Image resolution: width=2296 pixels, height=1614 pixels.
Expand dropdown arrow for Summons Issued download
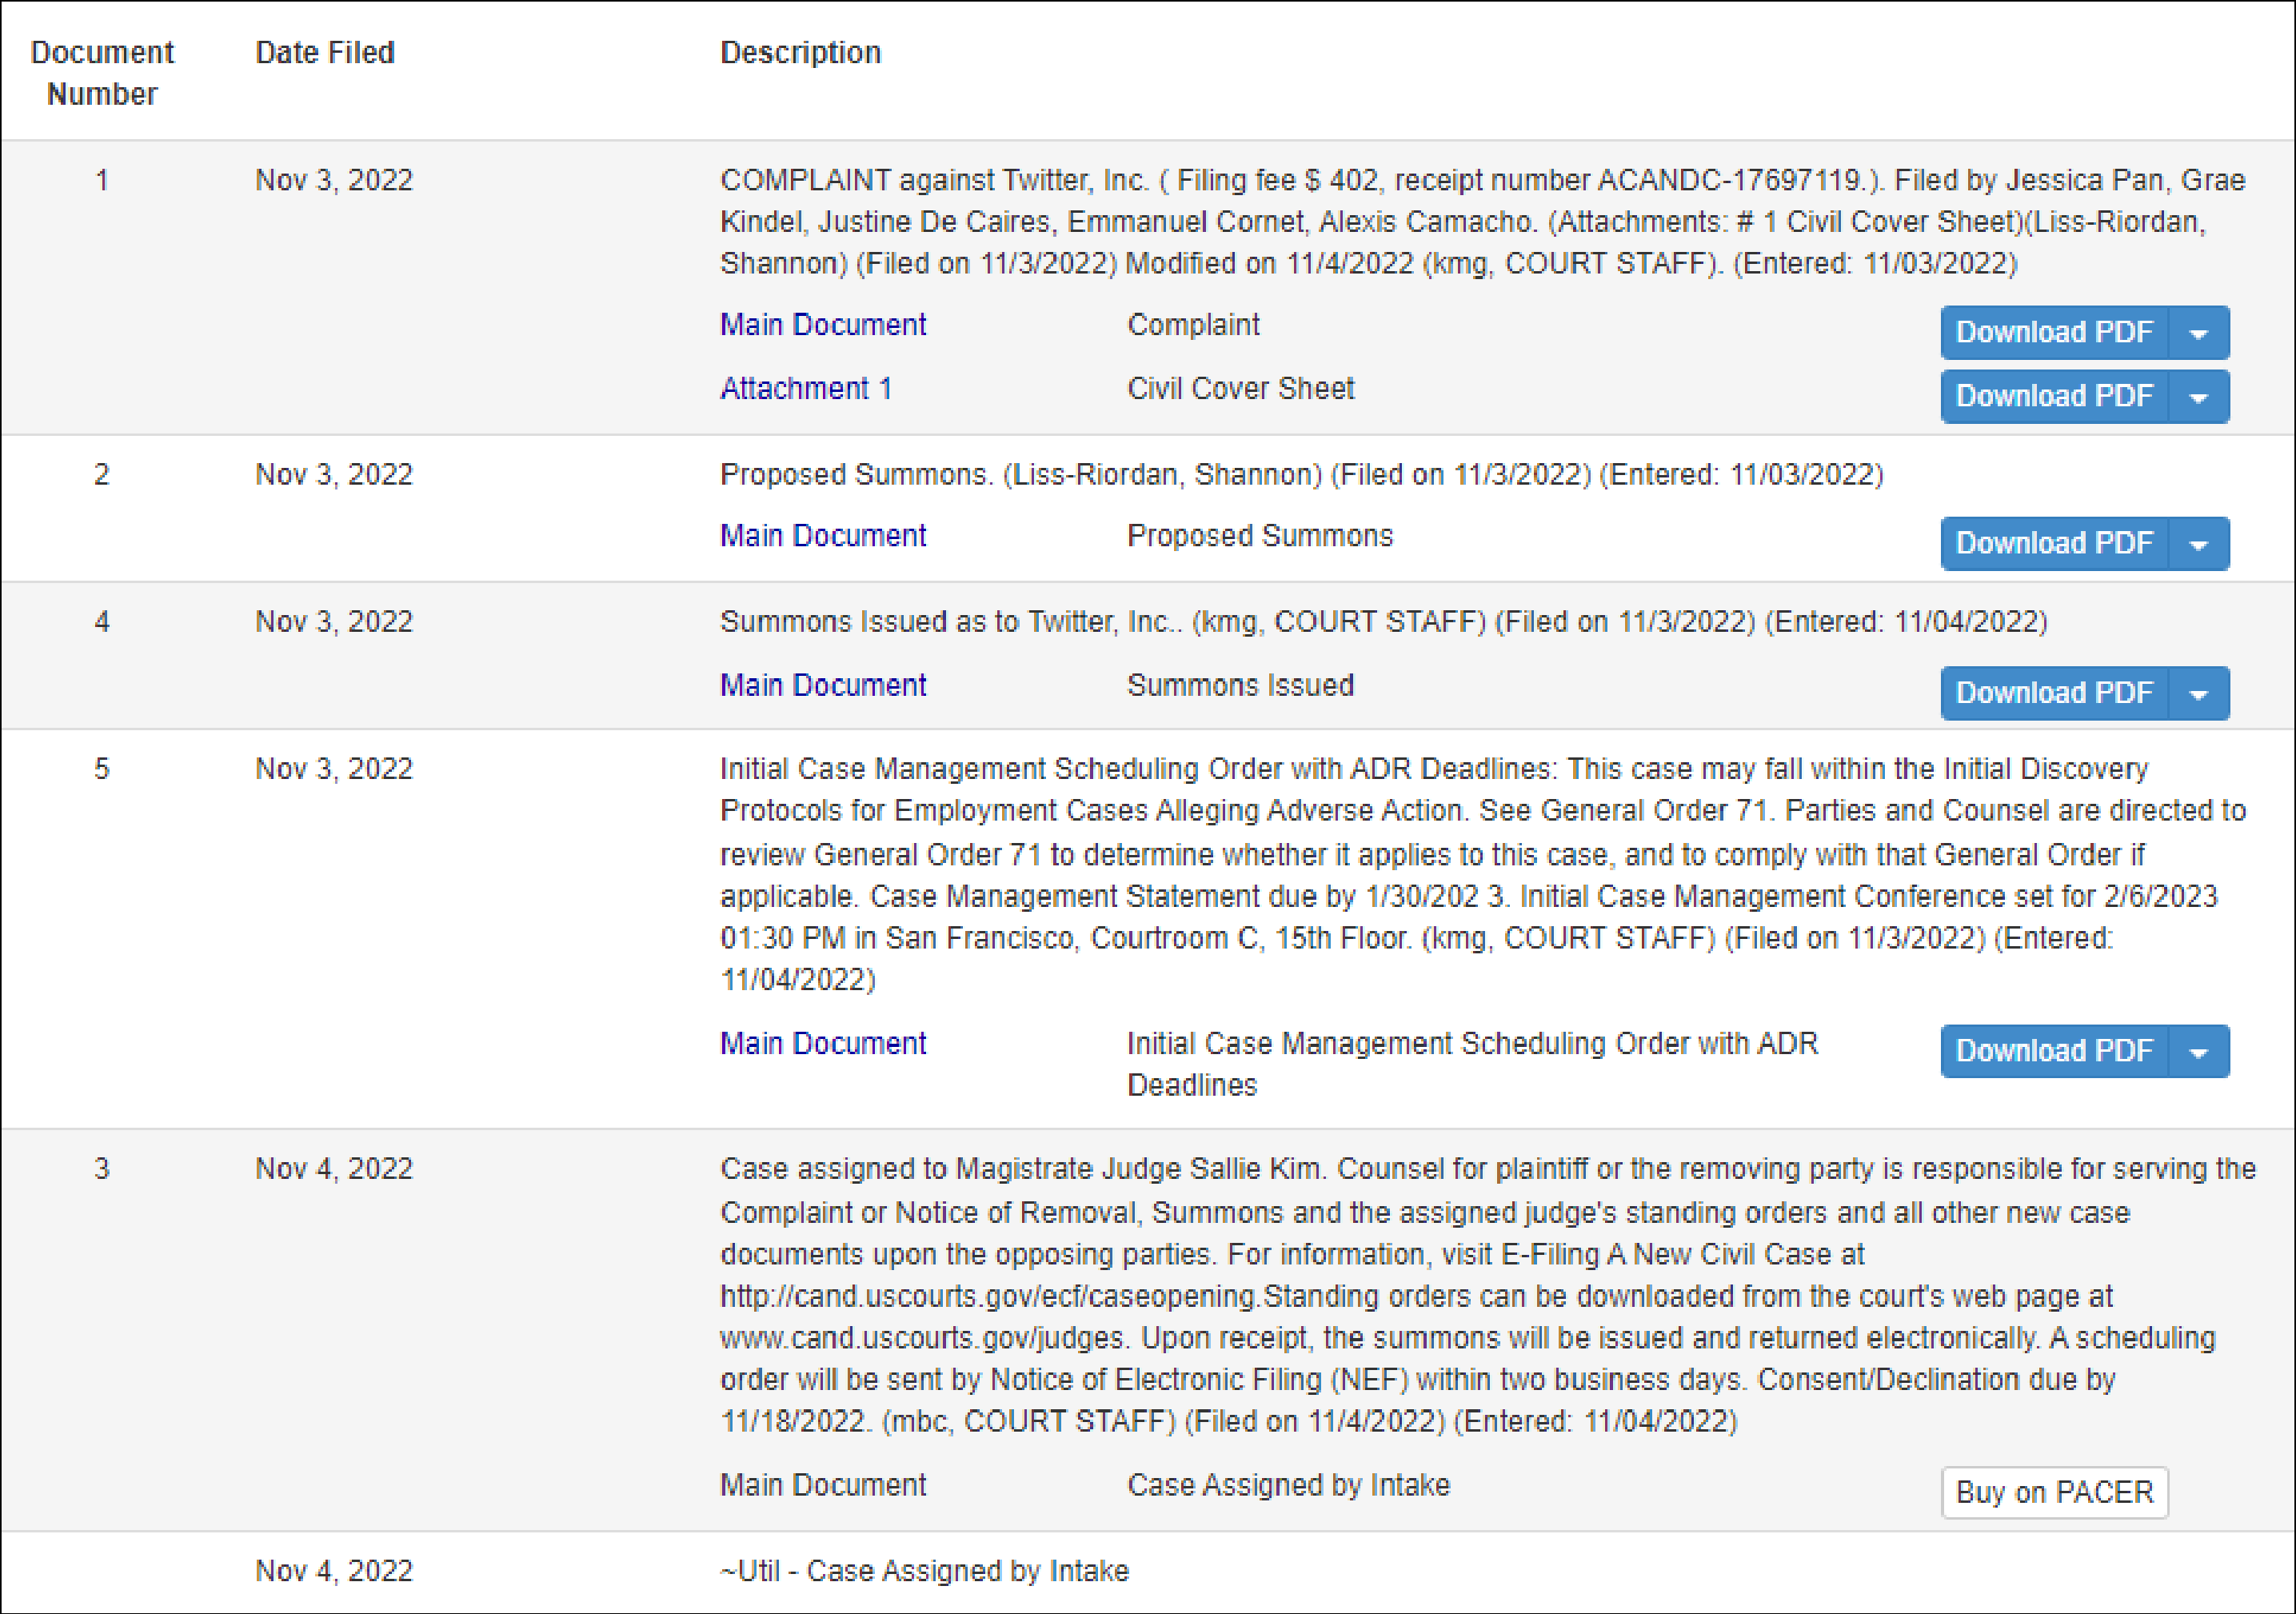(2198, 693)
